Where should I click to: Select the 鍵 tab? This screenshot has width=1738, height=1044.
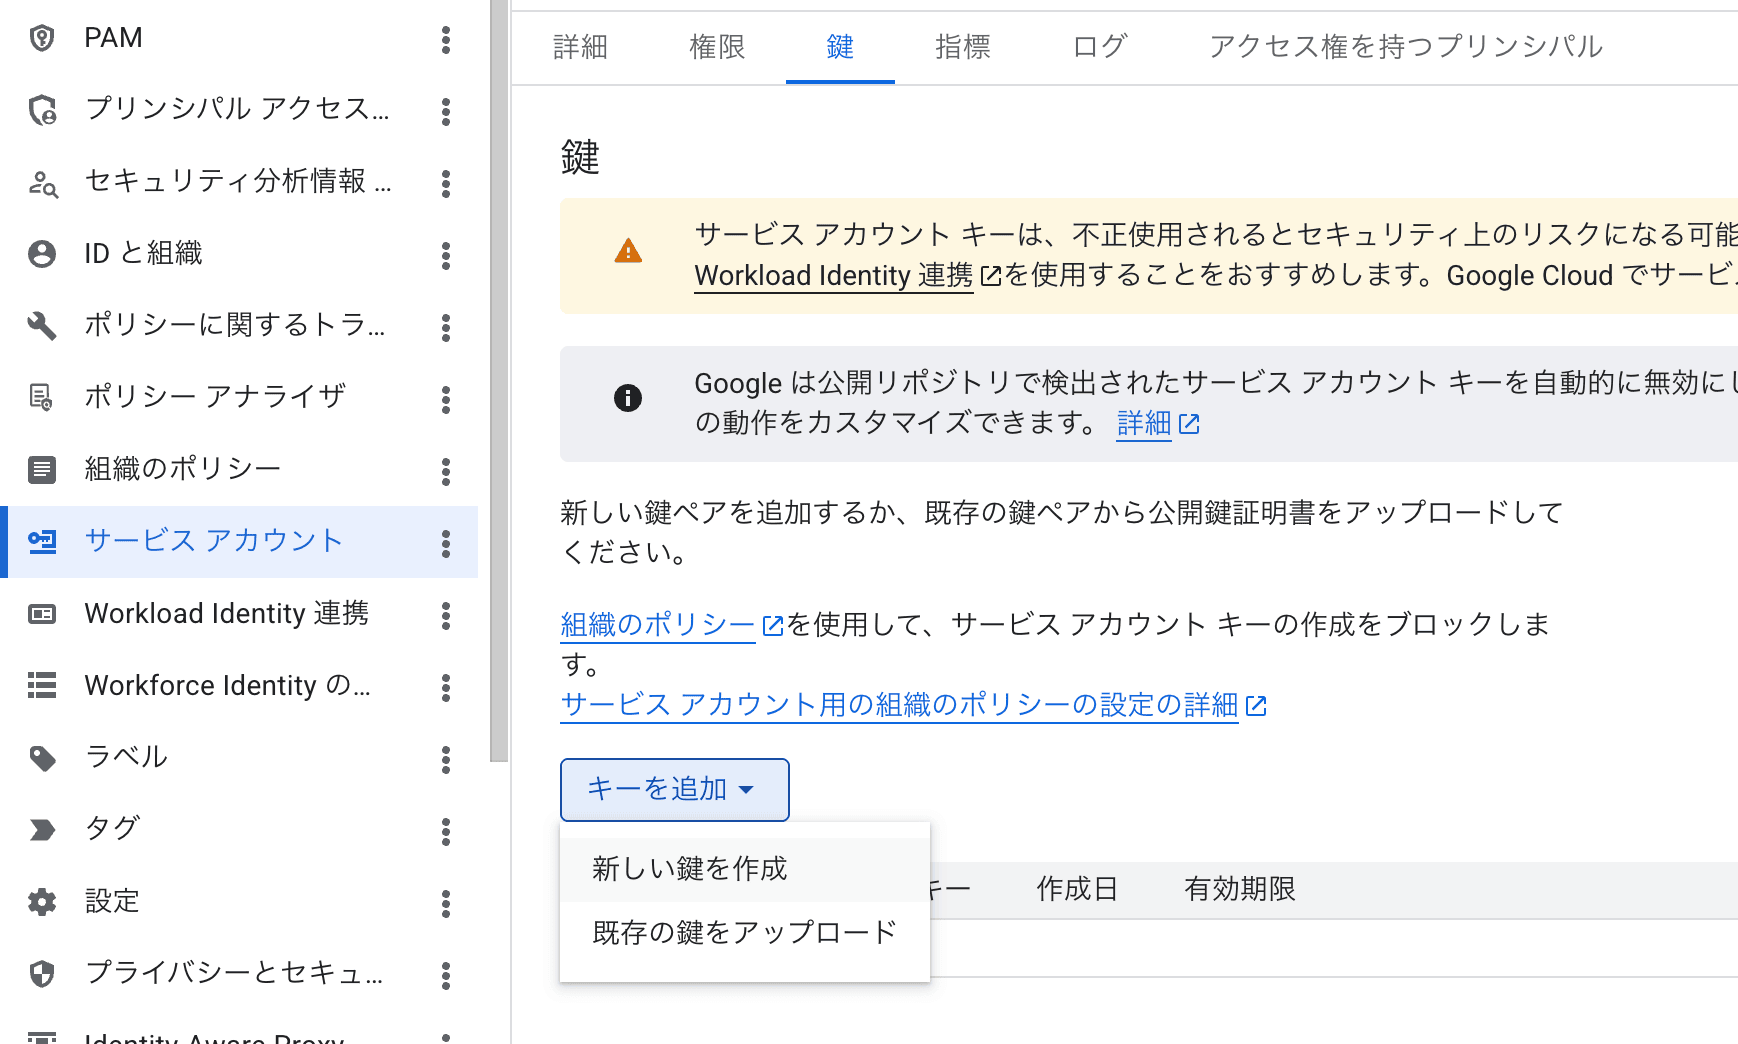pyautogui.click(x=840, y=47)
